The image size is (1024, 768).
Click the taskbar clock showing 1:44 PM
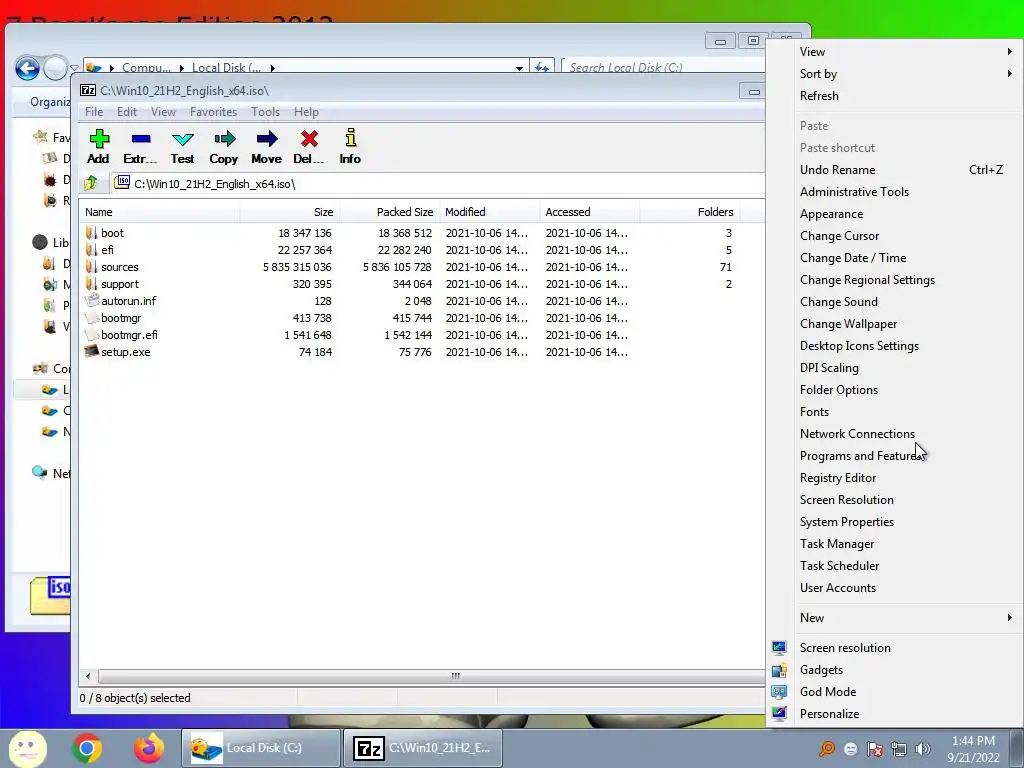click(973, 748)
